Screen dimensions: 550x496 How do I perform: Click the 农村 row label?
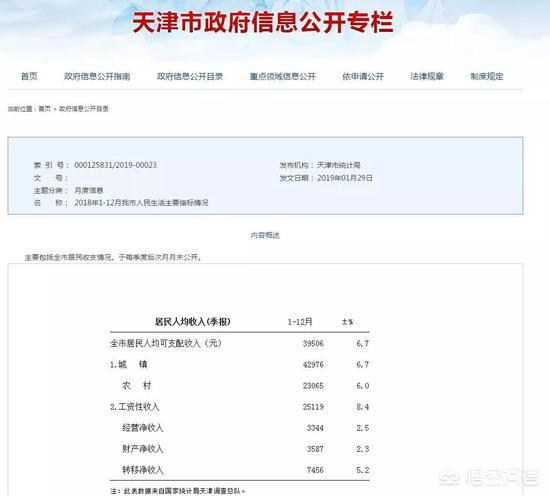click(136, 386)
